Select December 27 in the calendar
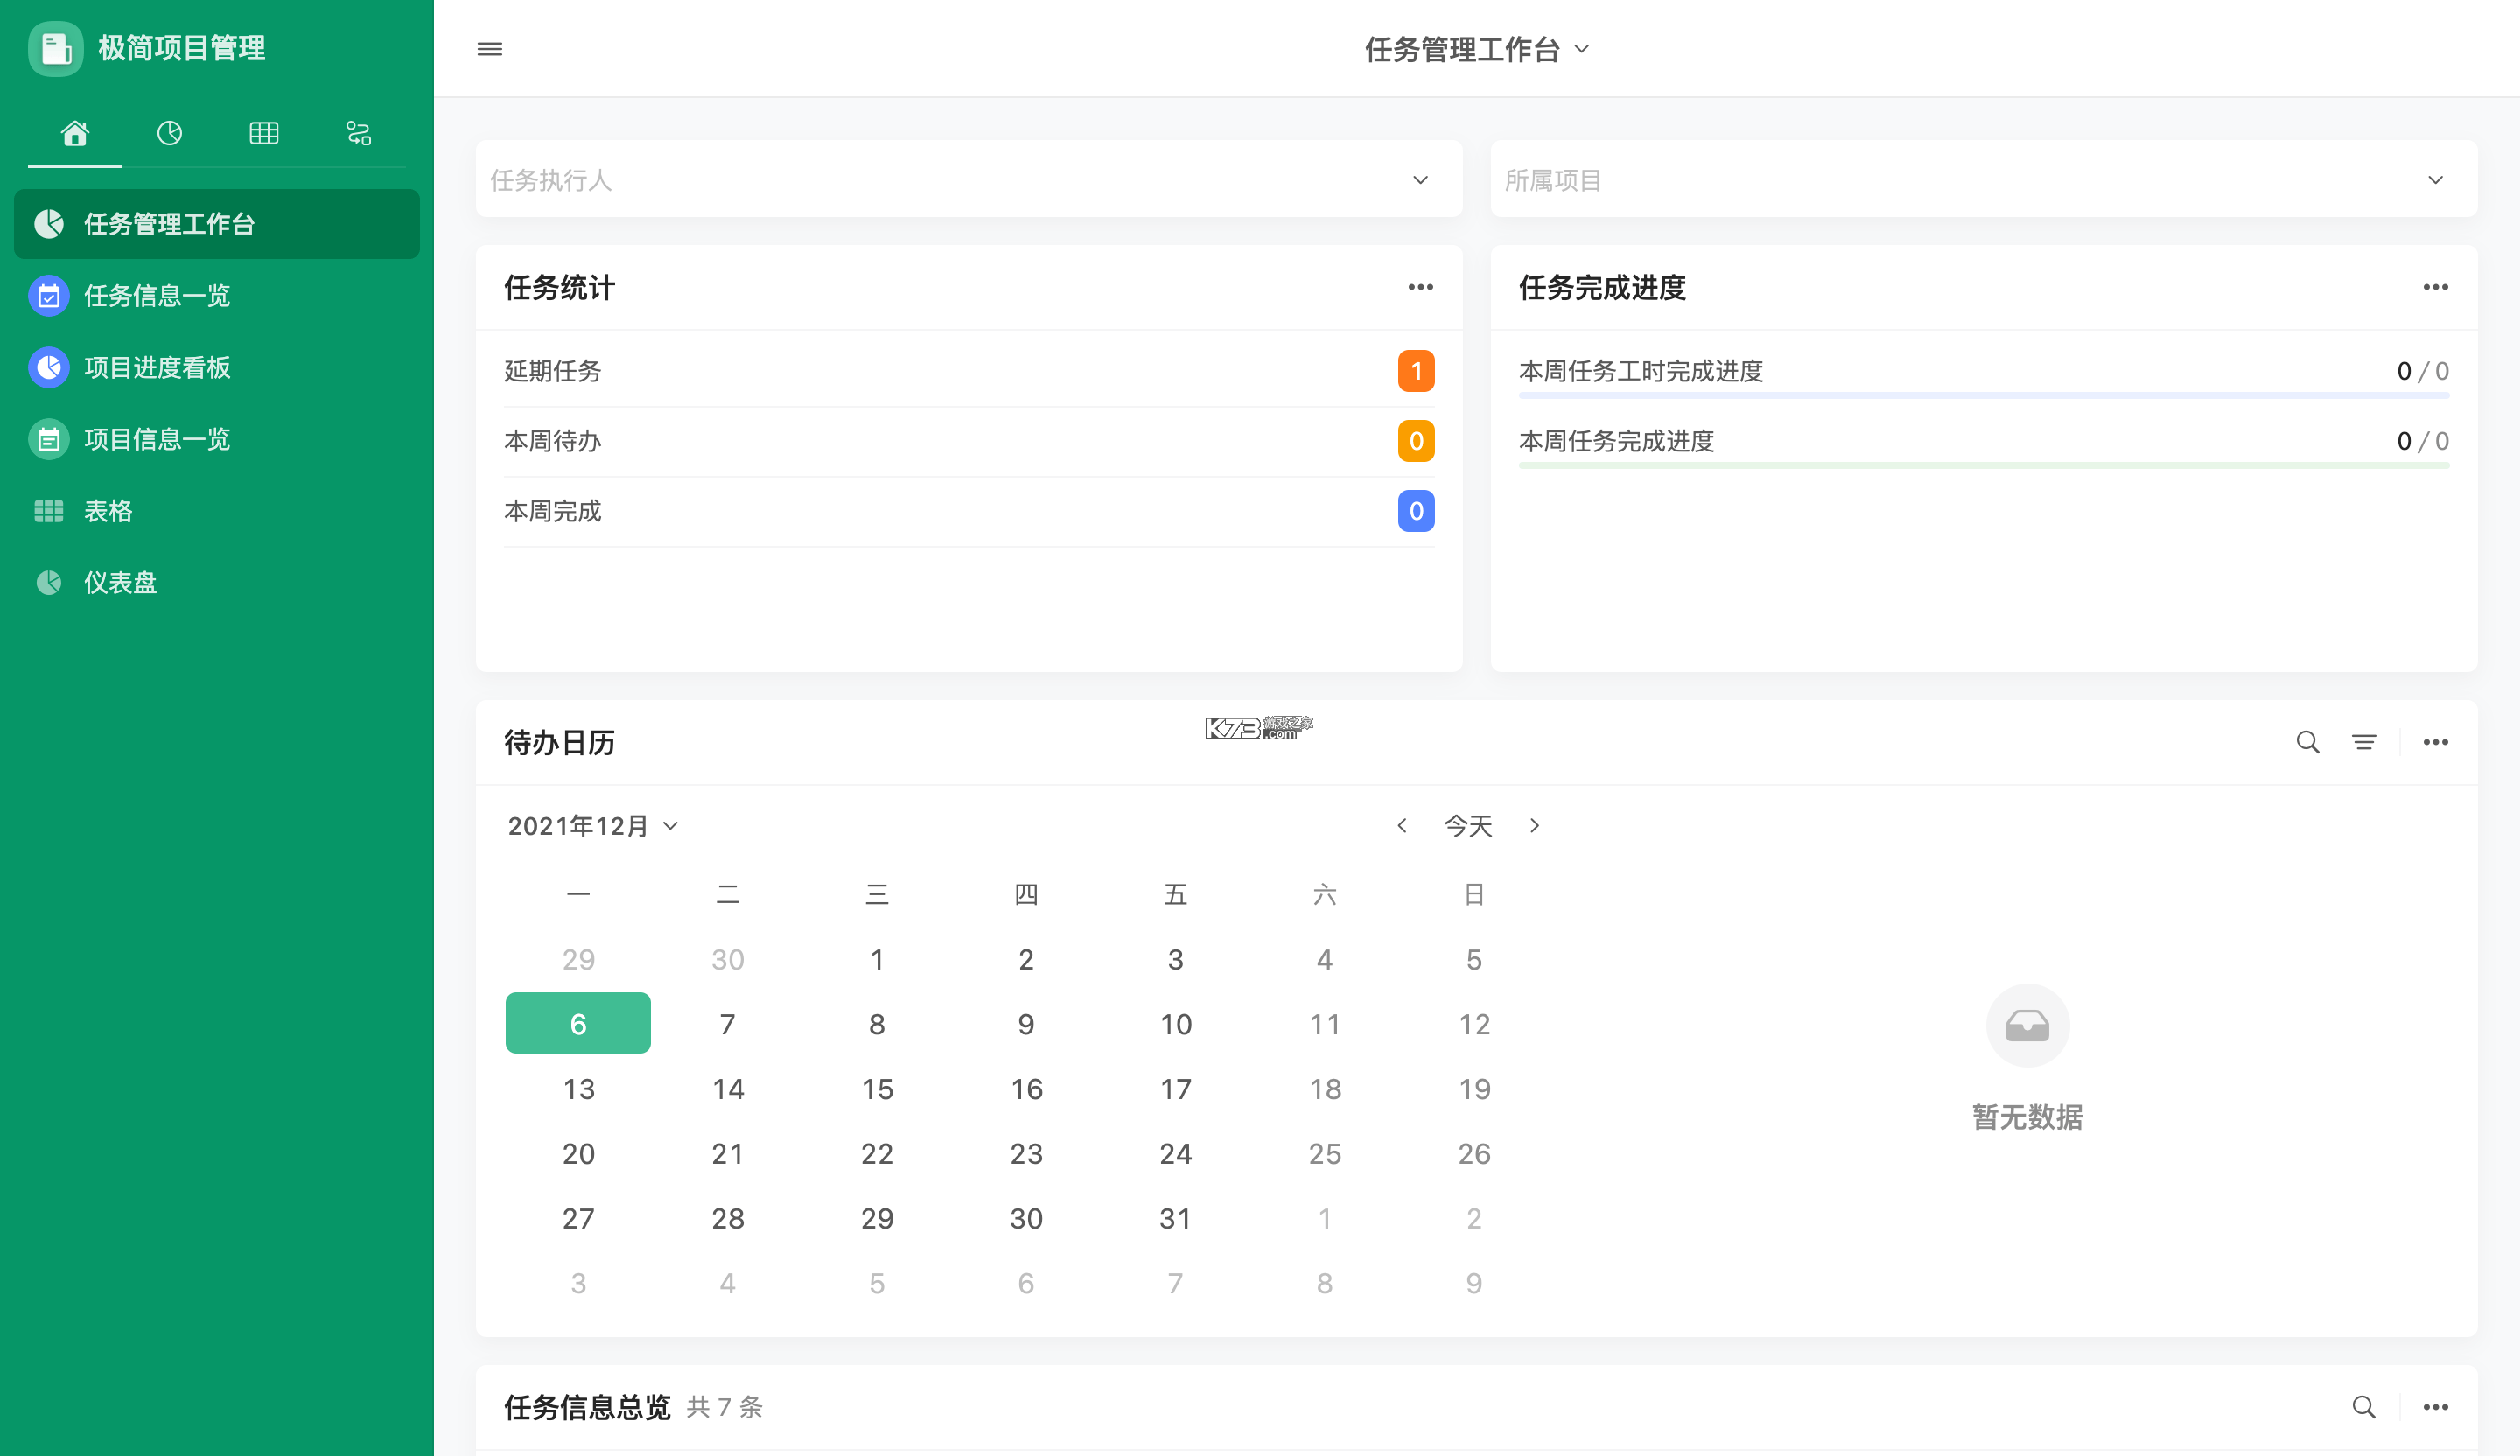Image resolution: width=2520 pixels, height=1456 pixels. (x=578, y=1219)
